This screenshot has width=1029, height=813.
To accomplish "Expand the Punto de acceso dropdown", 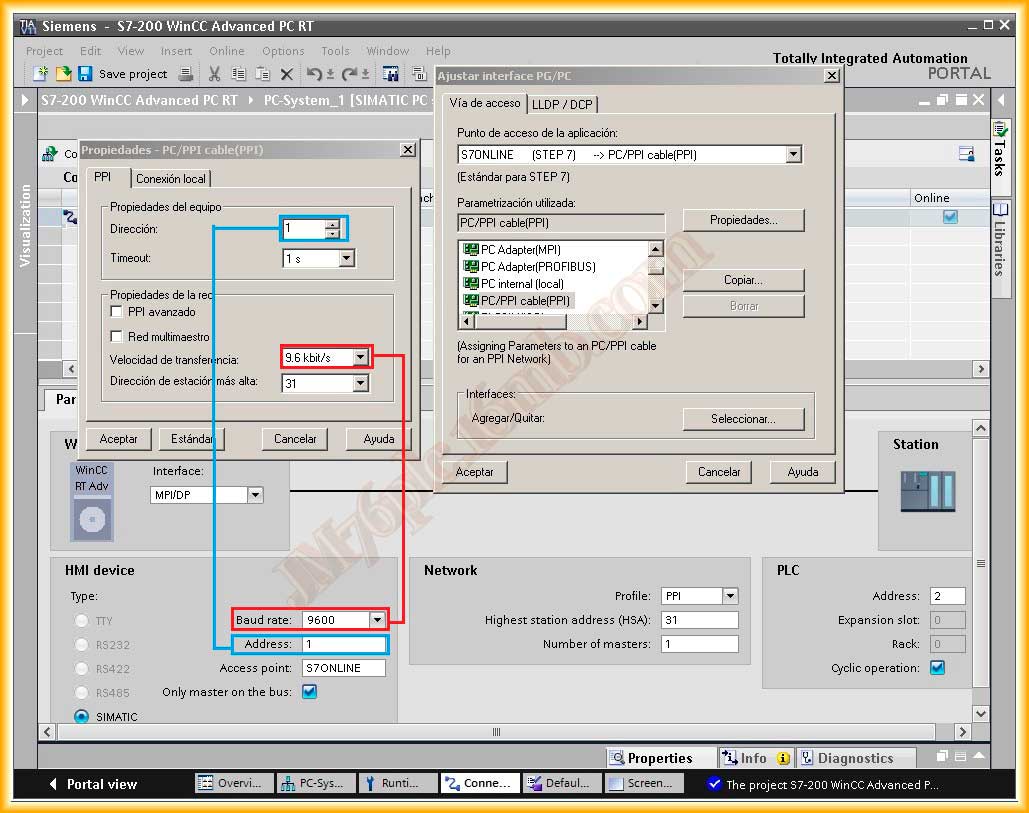I will [793, 155].
